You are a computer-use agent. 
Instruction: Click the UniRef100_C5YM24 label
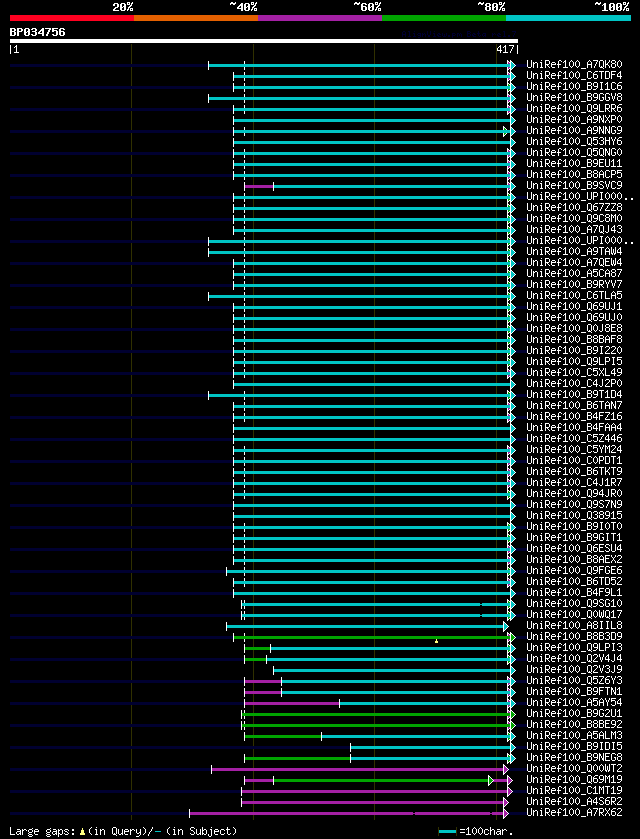574,449
